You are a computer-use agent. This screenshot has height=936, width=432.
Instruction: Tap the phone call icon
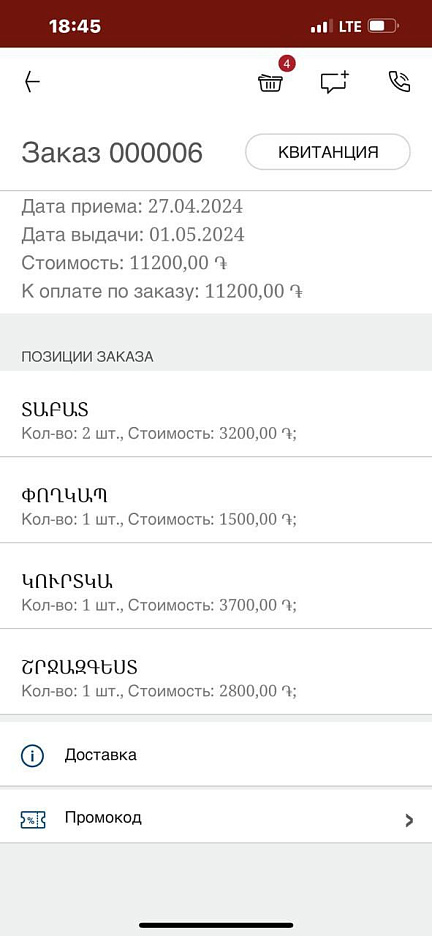pos(399,82)
